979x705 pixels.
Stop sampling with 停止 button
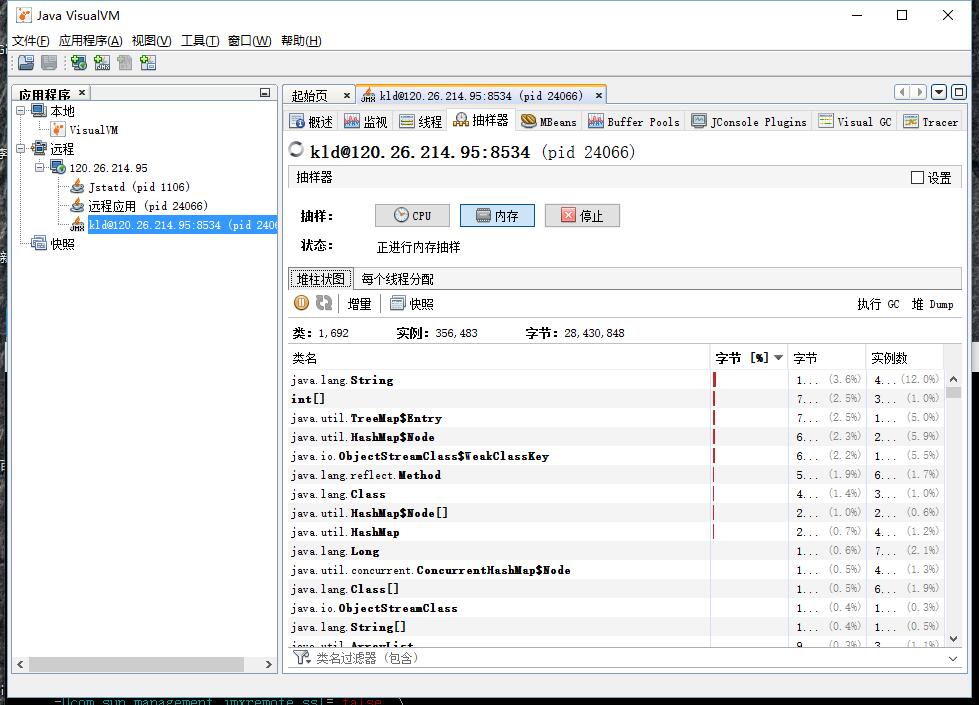(x=582, y=215)
